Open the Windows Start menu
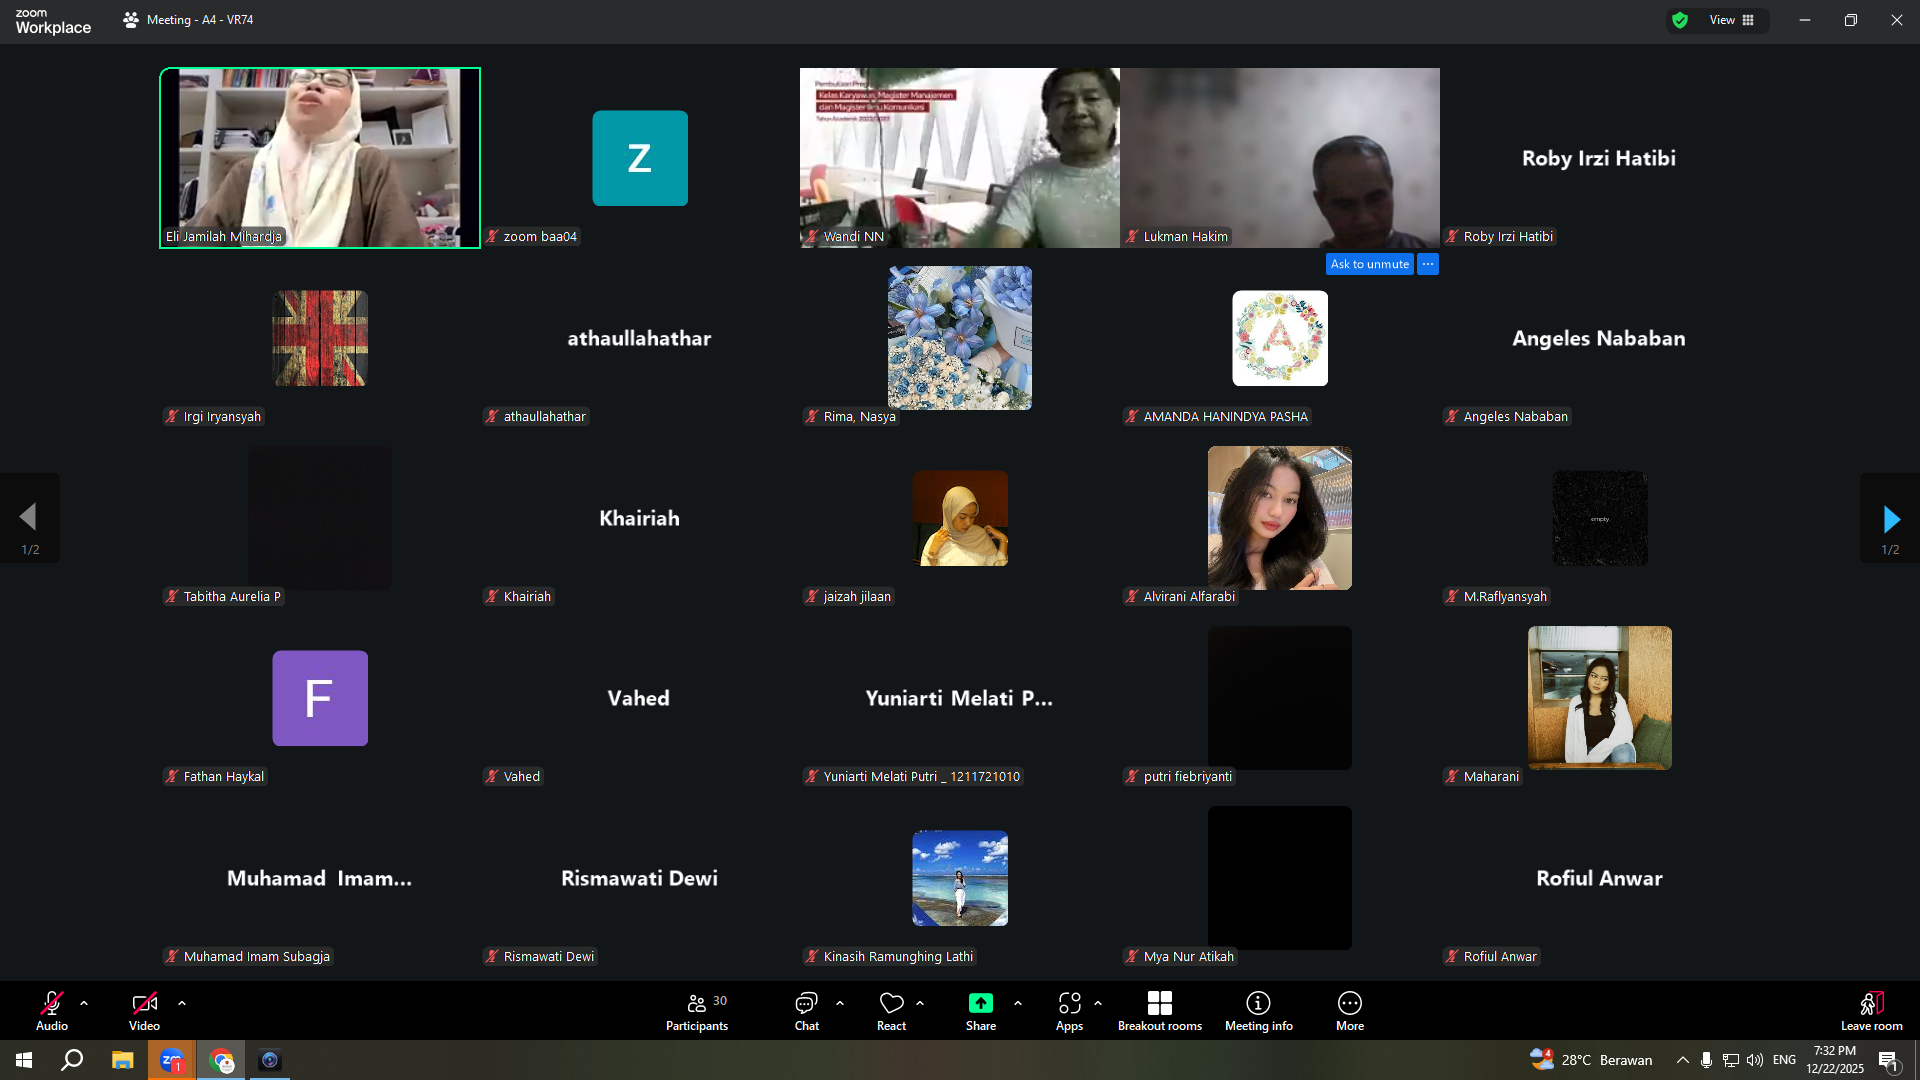Viewport: 1920px width, 1080px height. [24, 1060]
